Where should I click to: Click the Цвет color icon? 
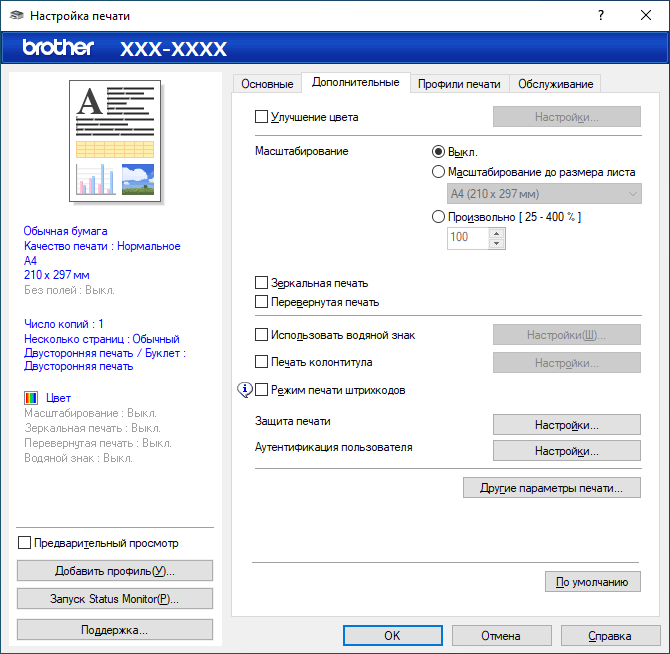pos(31,398)
